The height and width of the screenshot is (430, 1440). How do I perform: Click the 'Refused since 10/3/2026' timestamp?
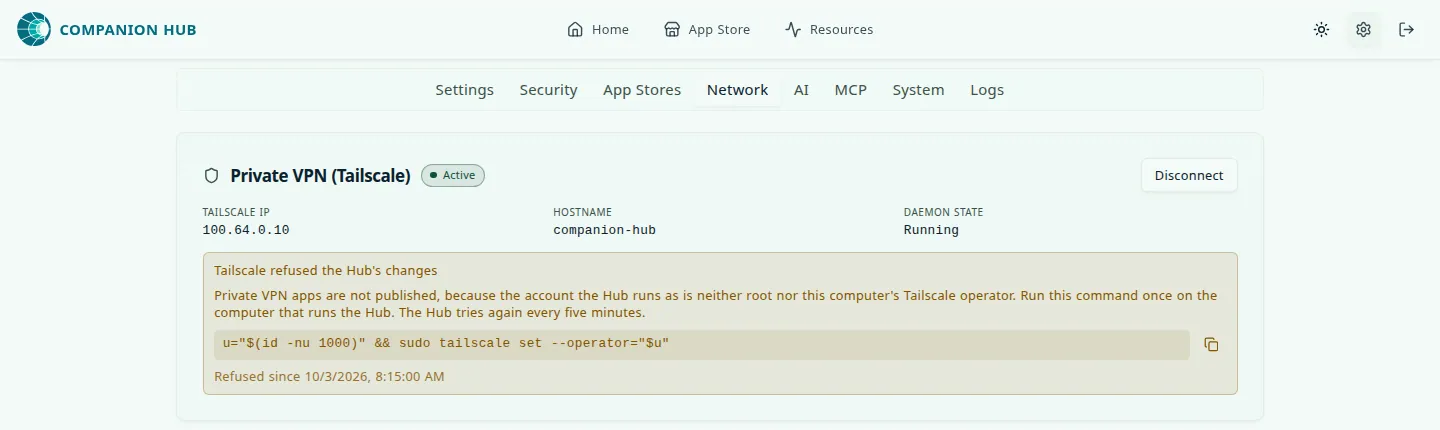(x=329, y=377)
